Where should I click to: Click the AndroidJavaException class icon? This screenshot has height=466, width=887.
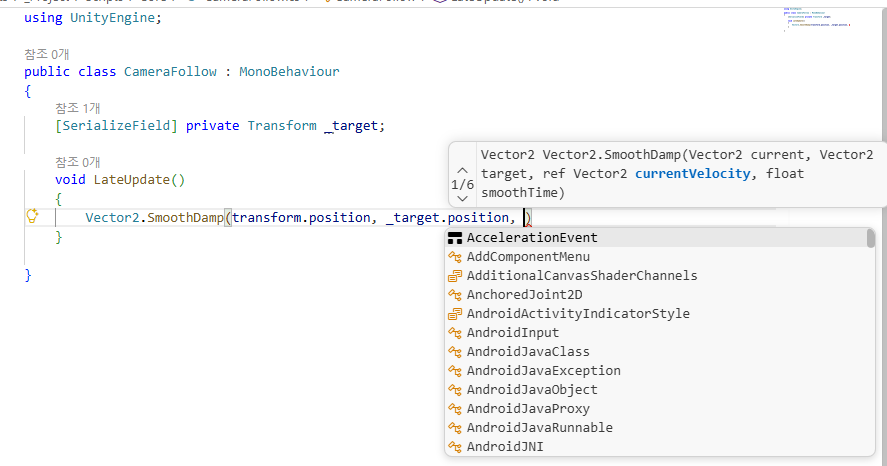(x=455, y=371)
